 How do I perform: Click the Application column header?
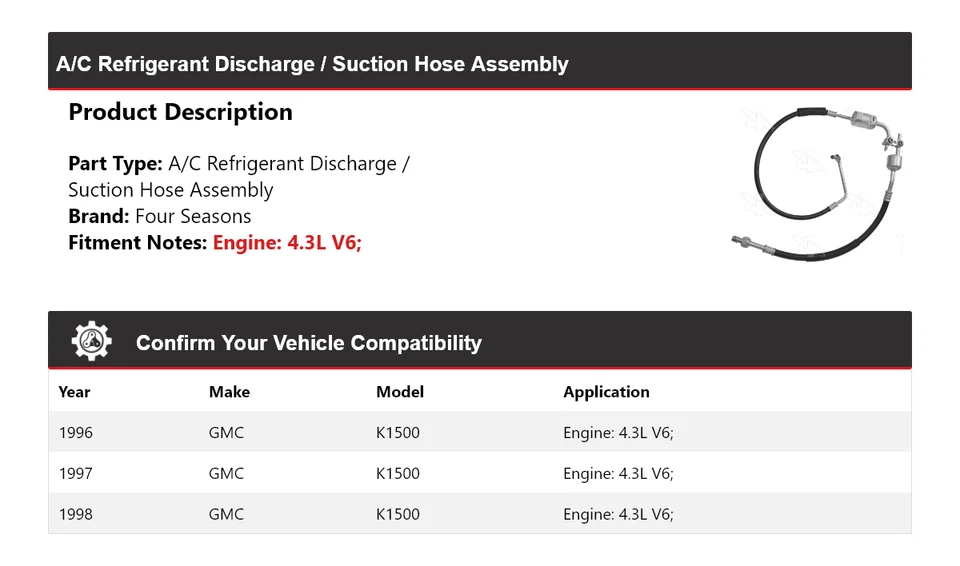tap(606, 392)
